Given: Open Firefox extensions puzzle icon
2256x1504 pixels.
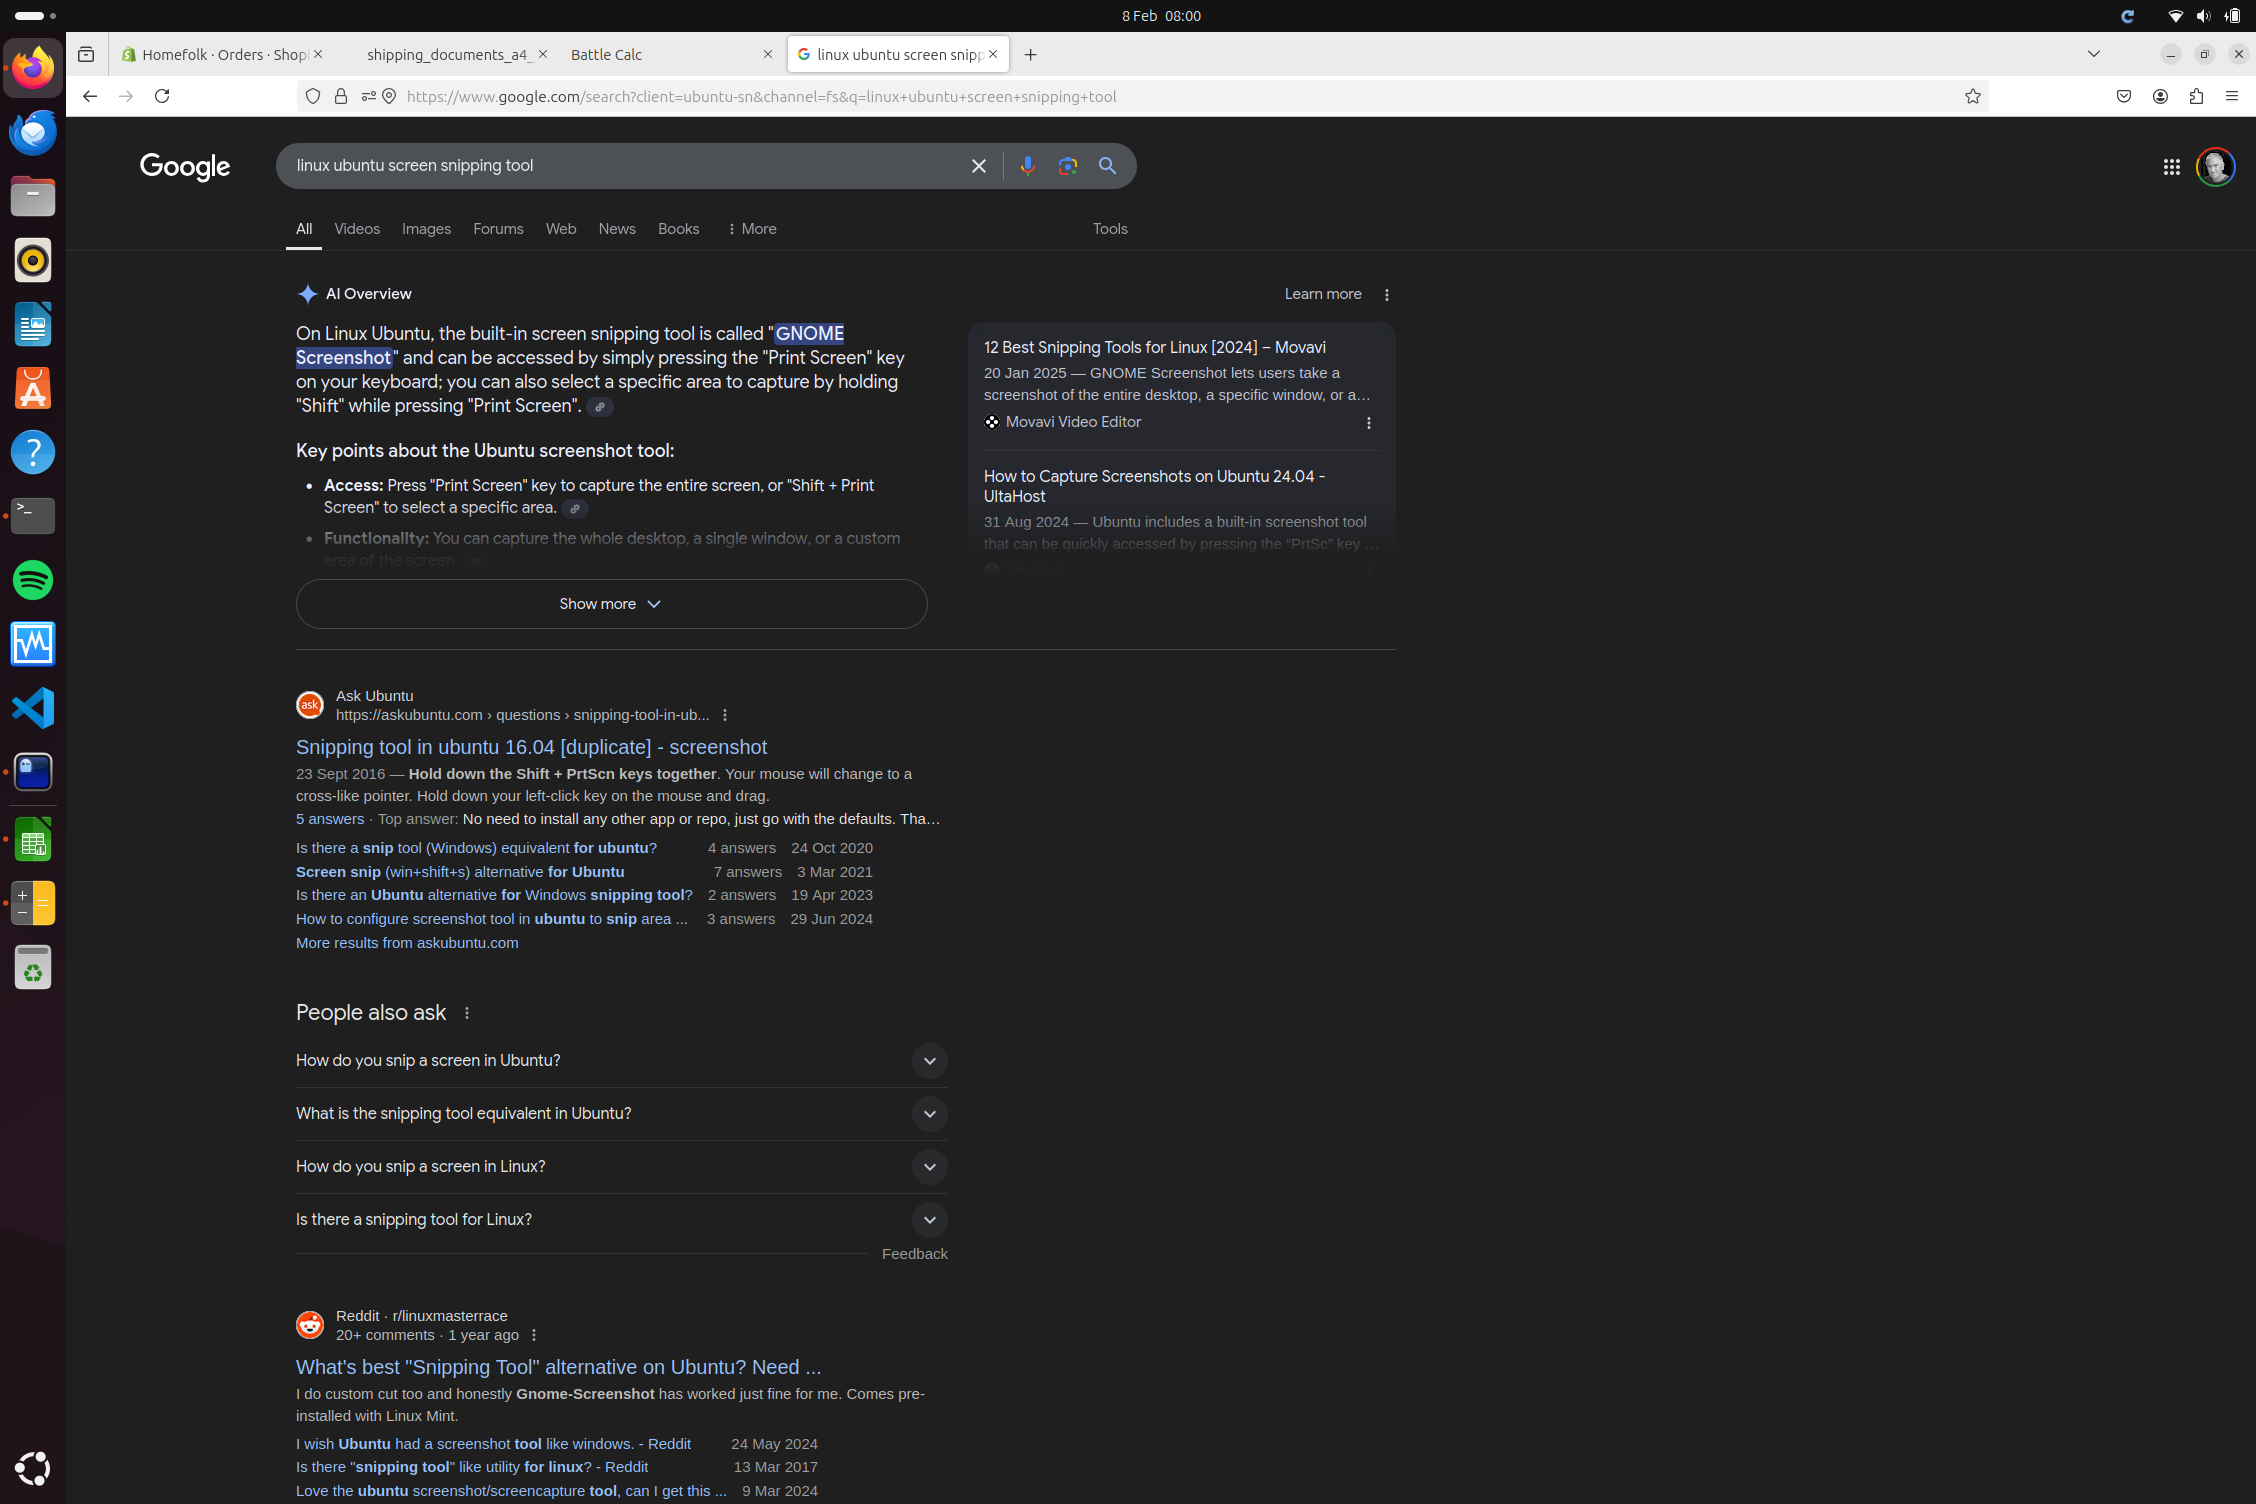Looking at the screenshot, I should coord(2196,96).
